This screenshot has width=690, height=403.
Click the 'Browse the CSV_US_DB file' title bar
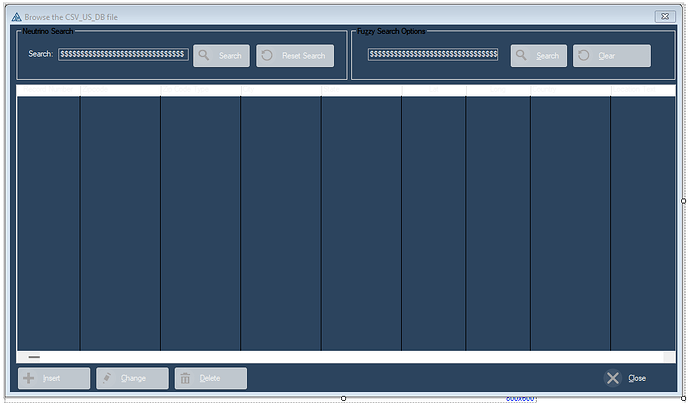click(300, 17)
